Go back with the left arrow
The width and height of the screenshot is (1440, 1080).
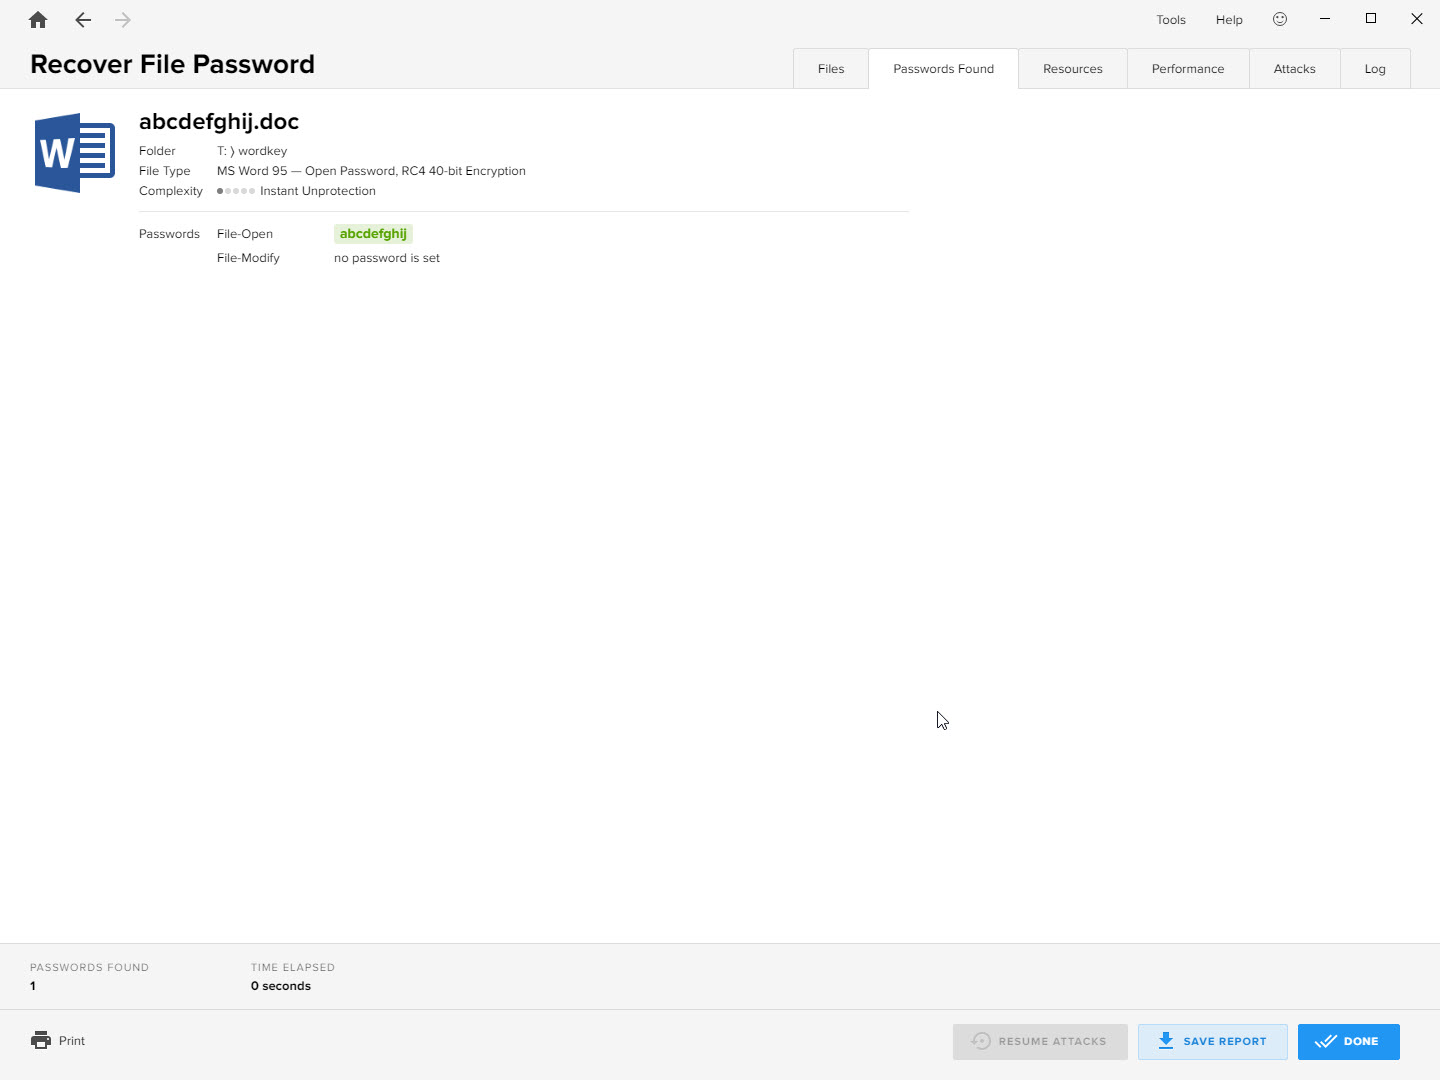[83, 20]
